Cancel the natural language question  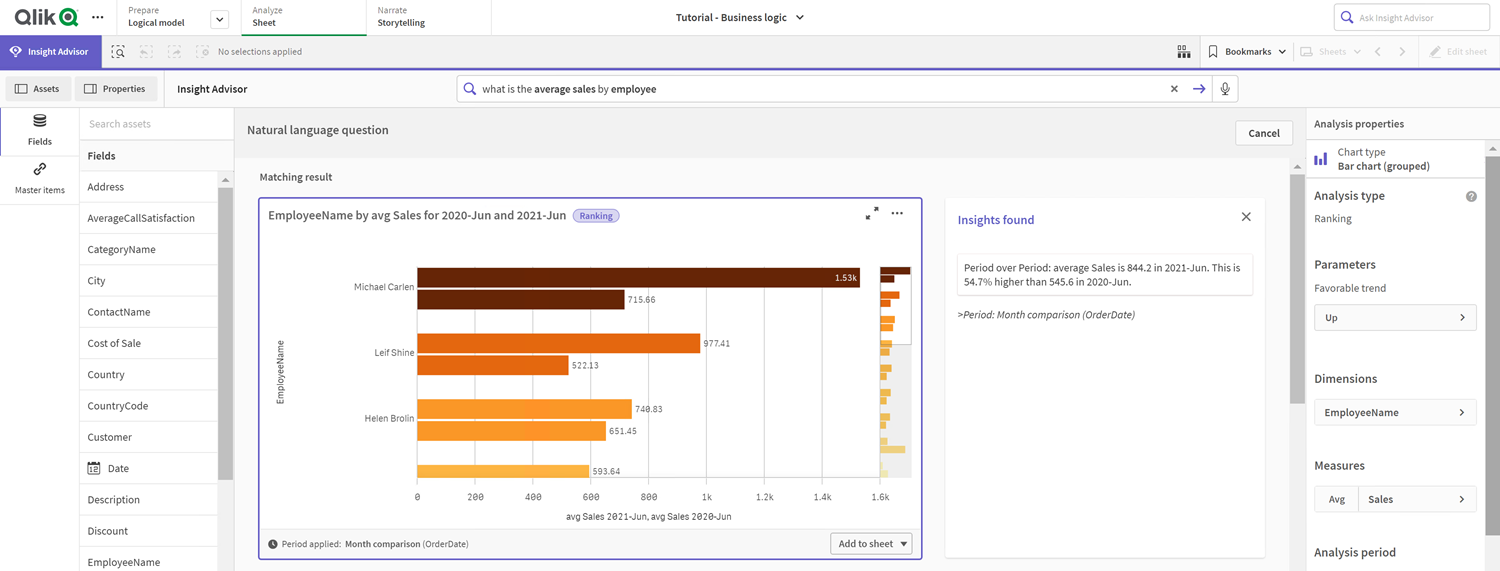pyautogui.click(x=1263, y=133)
